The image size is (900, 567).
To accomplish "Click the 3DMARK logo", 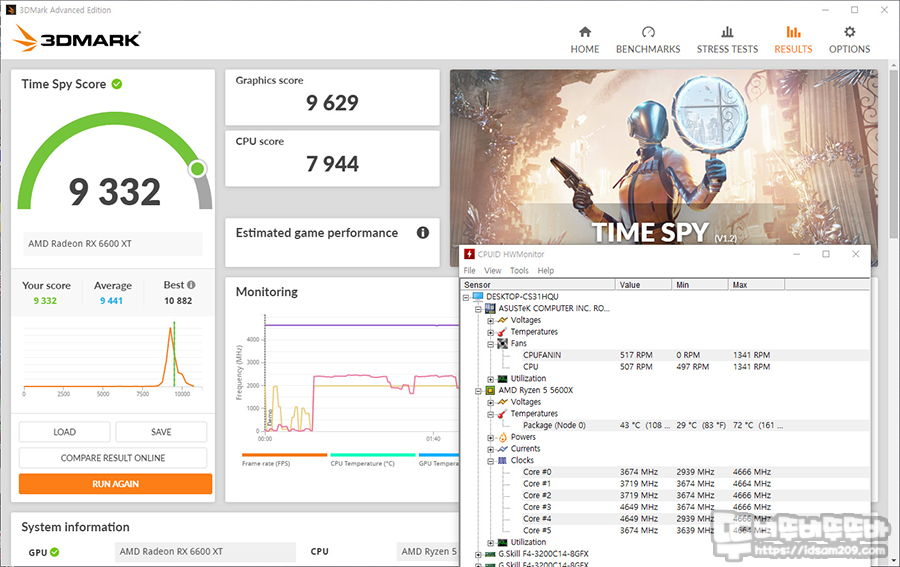I will (x=77, y=38).
